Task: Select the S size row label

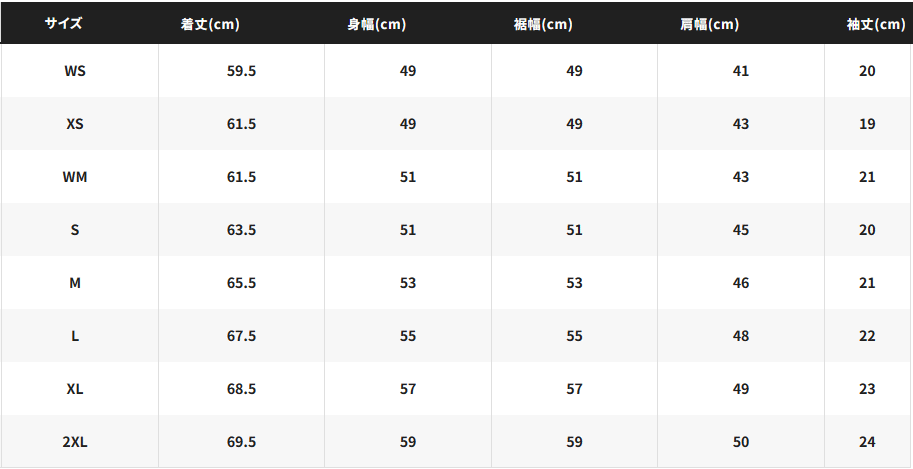Action: point(75,230)
